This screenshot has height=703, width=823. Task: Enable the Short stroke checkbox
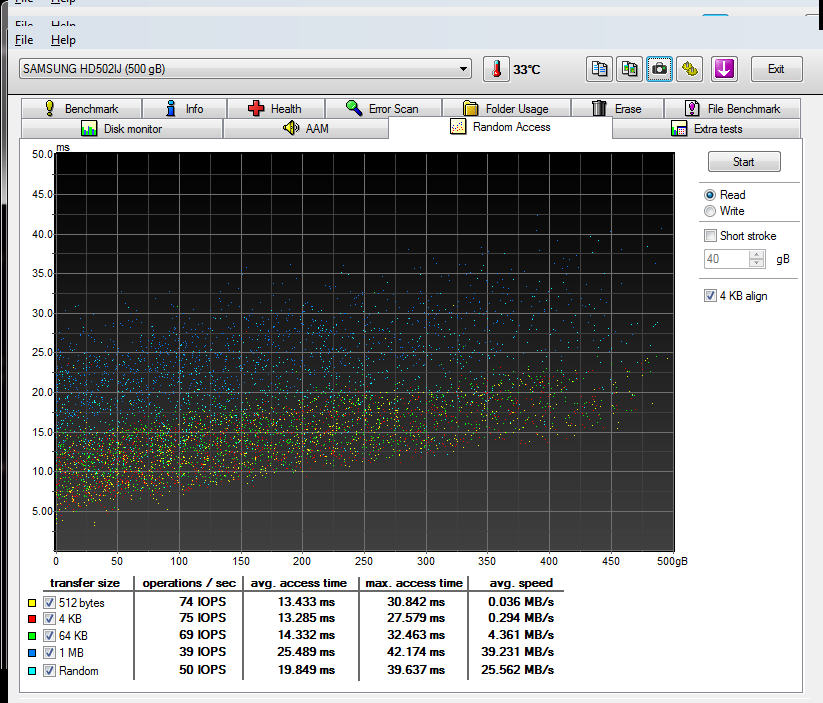(711, 236)
